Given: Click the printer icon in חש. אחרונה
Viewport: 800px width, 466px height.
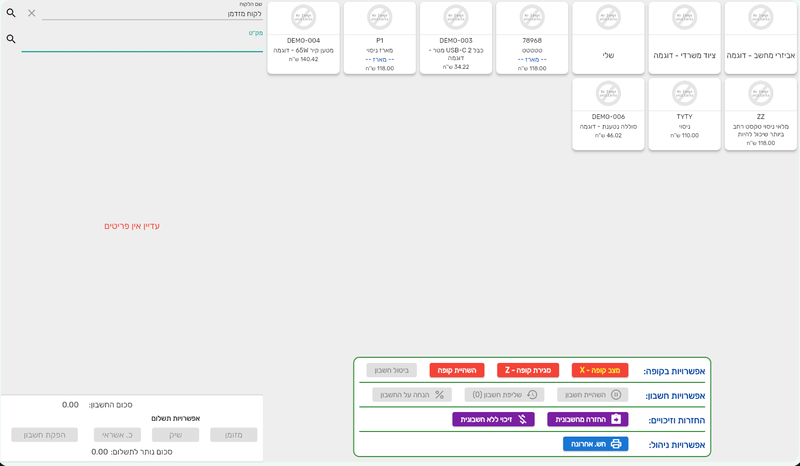Looking at the screenshot, I should (616, 444).
